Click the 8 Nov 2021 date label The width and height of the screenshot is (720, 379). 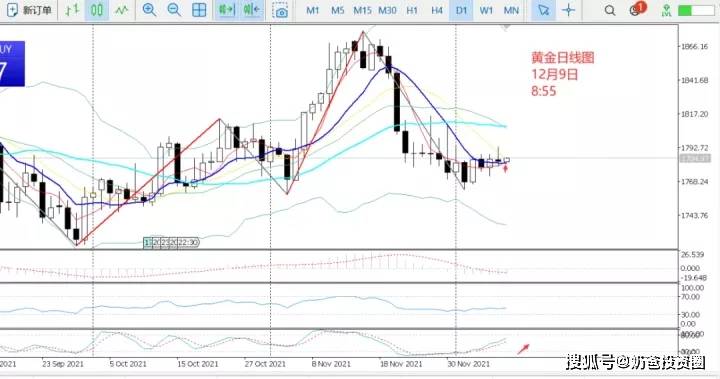pos(331,364)
